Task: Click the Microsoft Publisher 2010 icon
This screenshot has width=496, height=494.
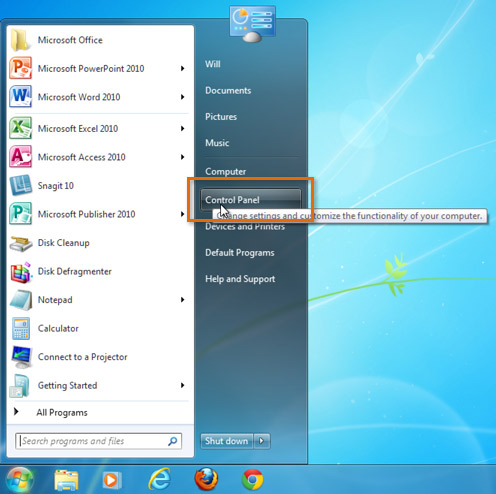Action: [21, 214]
